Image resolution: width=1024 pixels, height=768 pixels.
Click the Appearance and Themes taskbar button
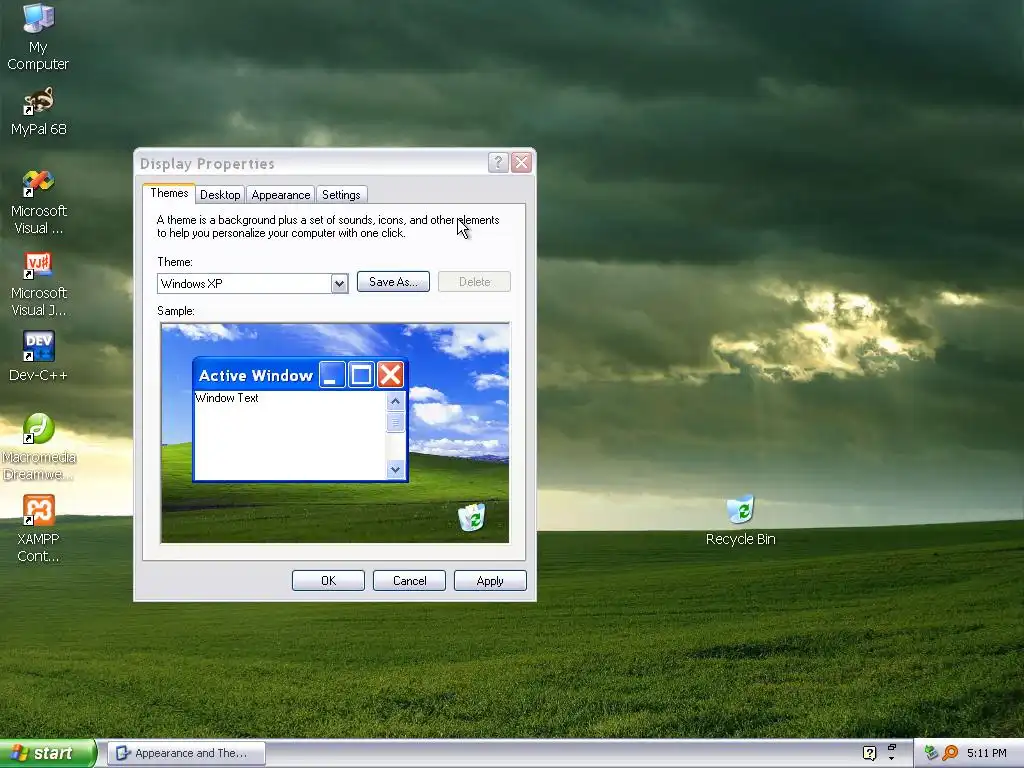(x=186, y=753)
